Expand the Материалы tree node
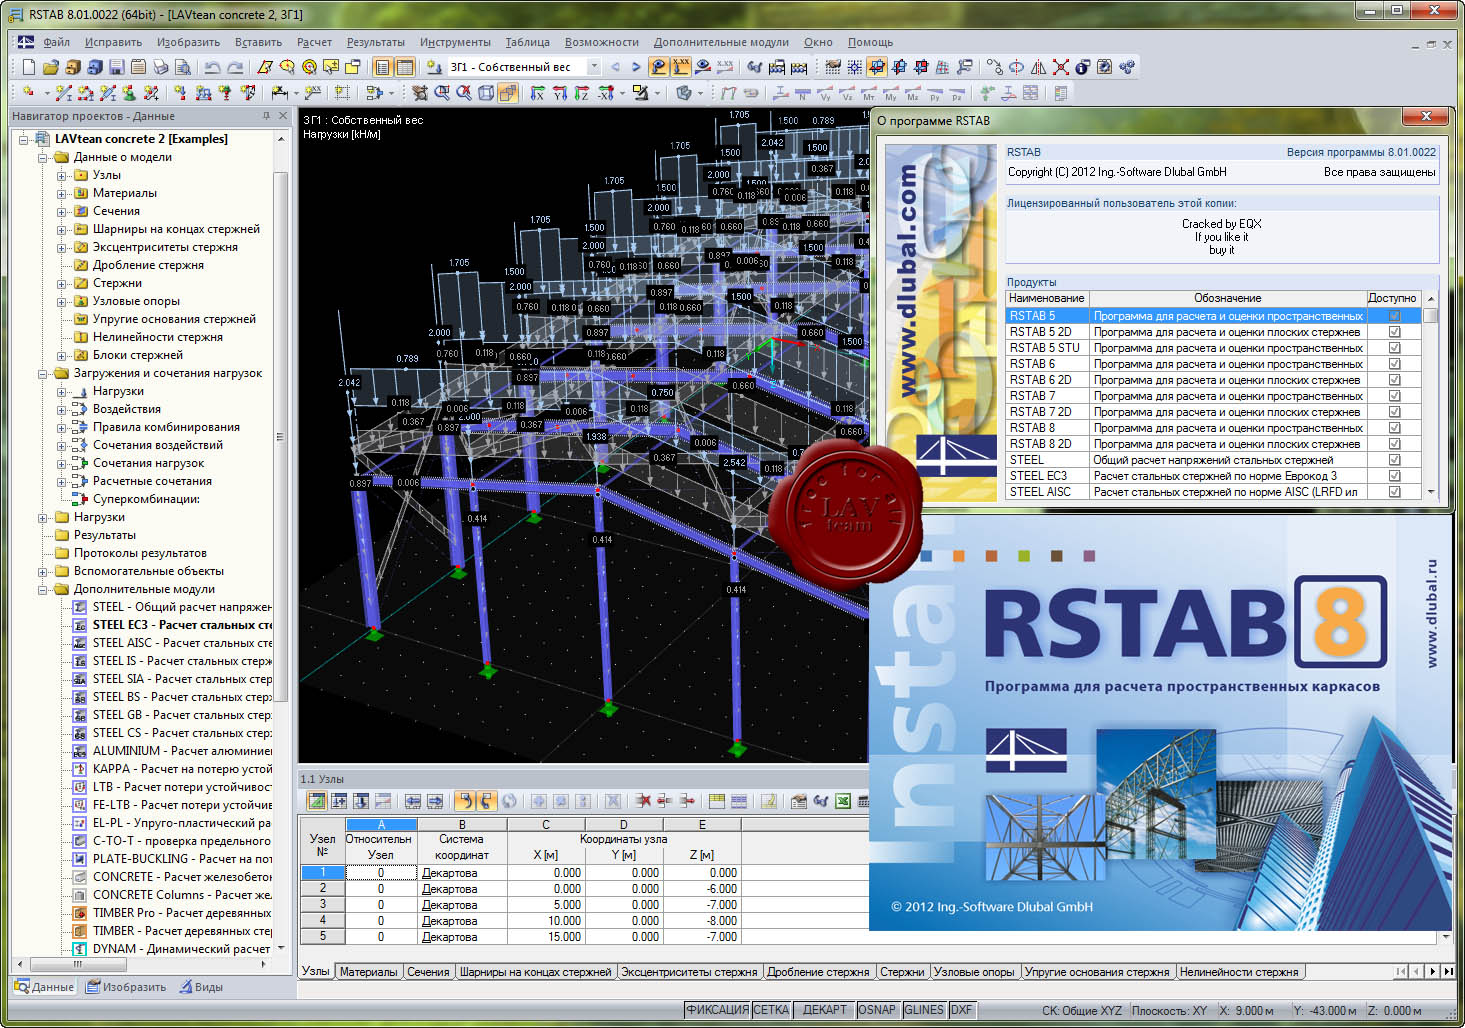The image size is (1465, 1028). (x=62, y=193)
